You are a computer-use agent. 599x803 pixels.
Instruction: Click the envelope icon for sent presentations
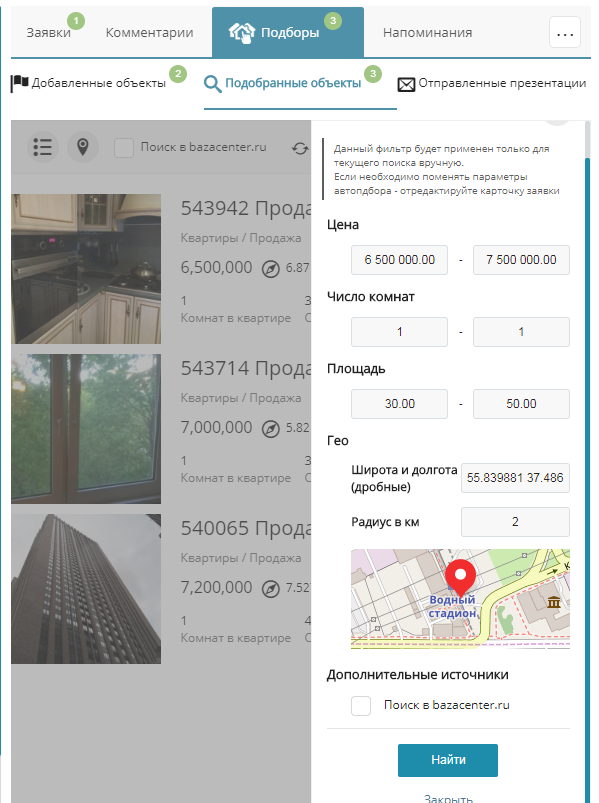pyautogui.click(x=406, y=84)
